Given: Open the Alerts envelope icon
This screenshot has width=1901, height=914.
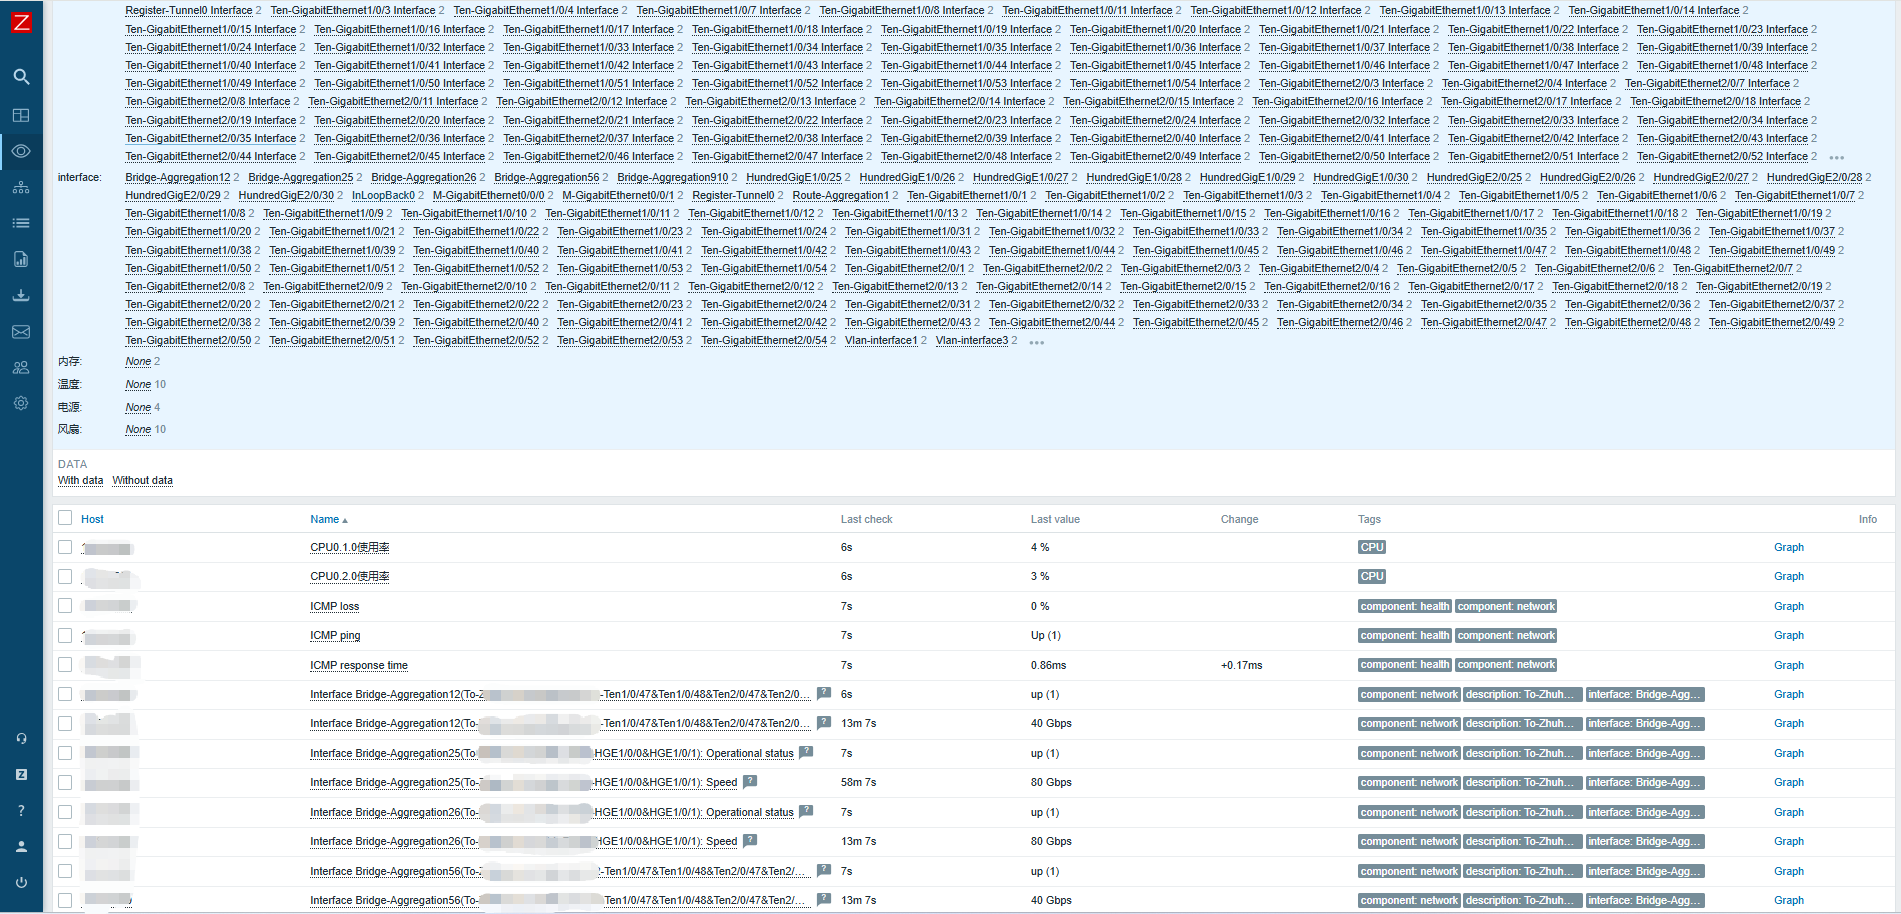Looking at the screenshot, I should (x=21, y=332).
